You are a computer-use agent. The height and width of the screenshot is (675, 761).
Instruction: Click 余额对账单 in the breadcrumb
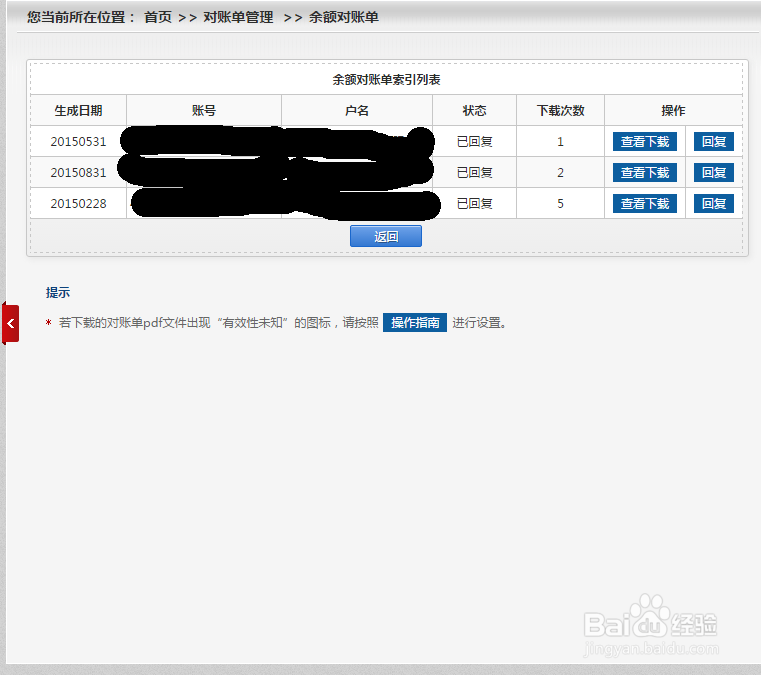point(344,17)
